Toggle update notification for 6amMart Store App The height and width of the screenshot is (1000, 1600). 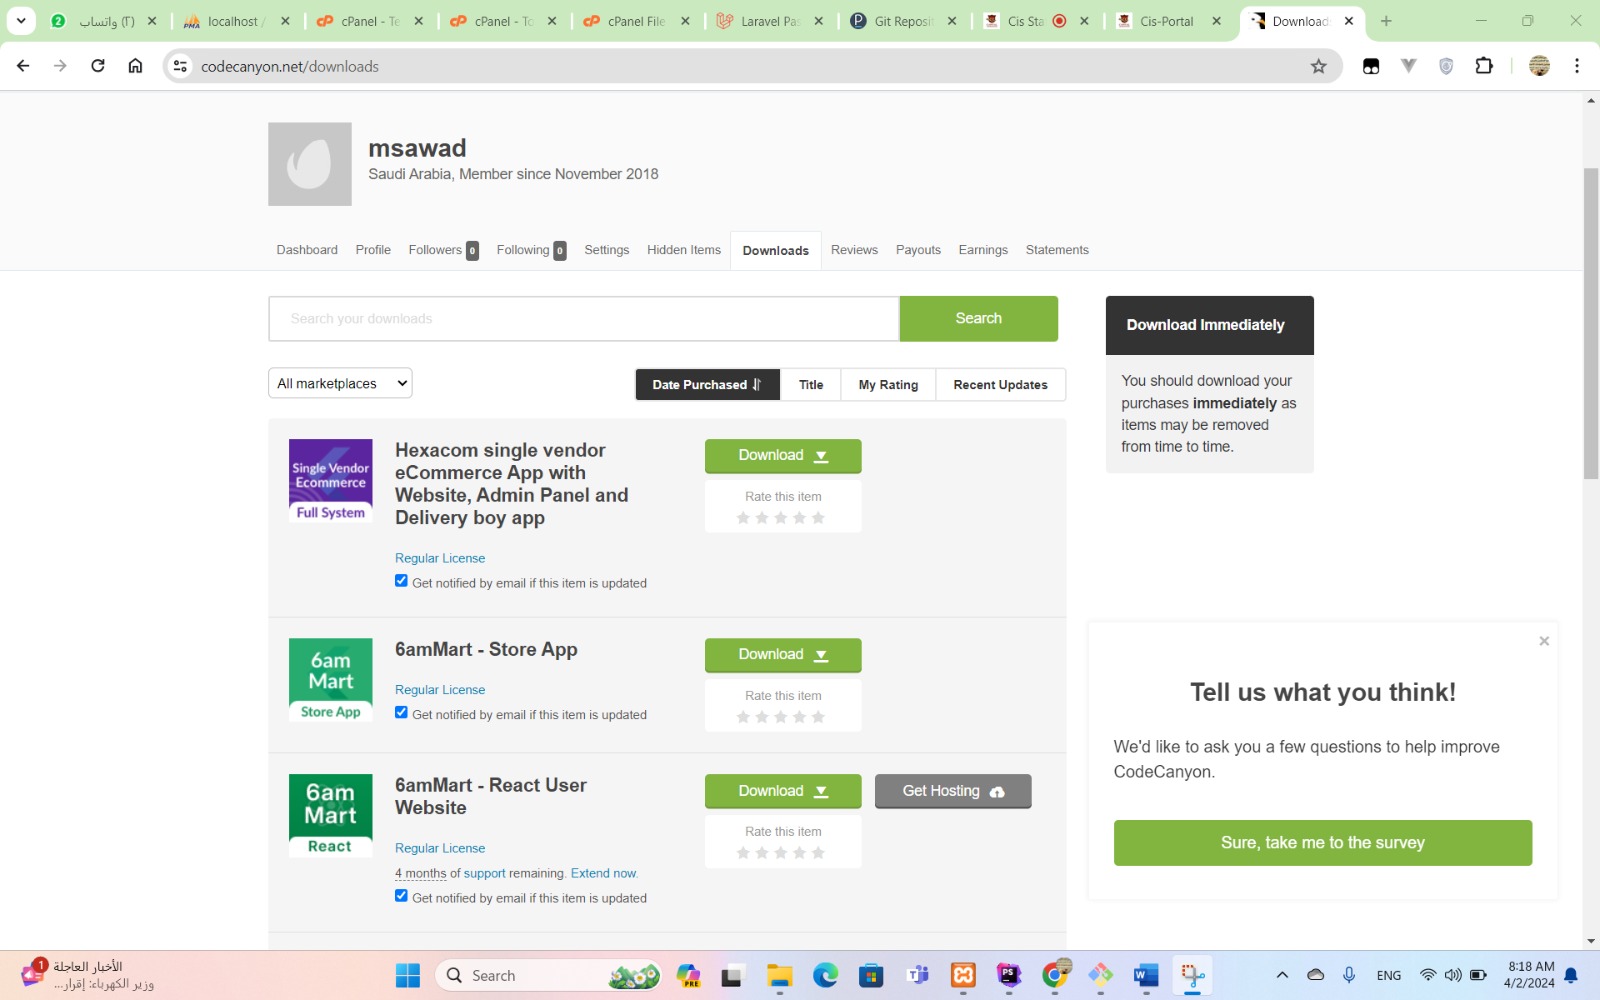click(x=401, y=713)
